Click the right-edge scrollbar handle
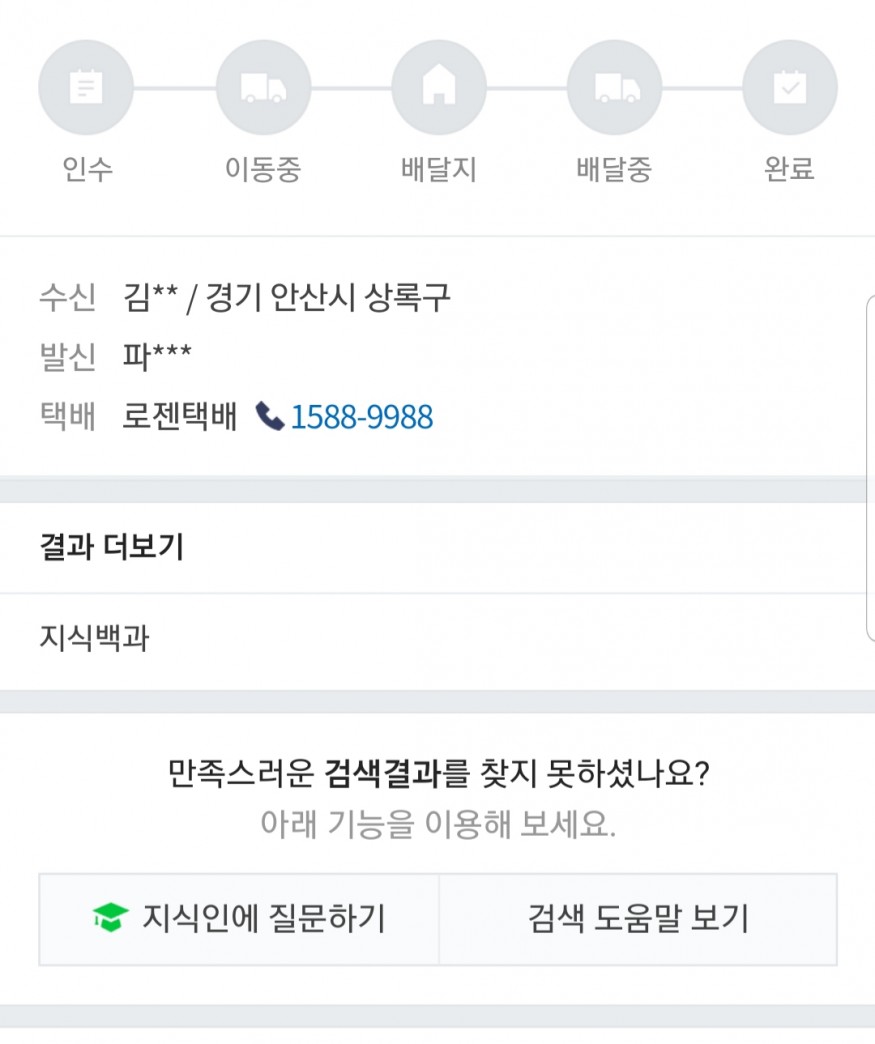The height and width of the screenshot is (1044, 875). (870, 467)
